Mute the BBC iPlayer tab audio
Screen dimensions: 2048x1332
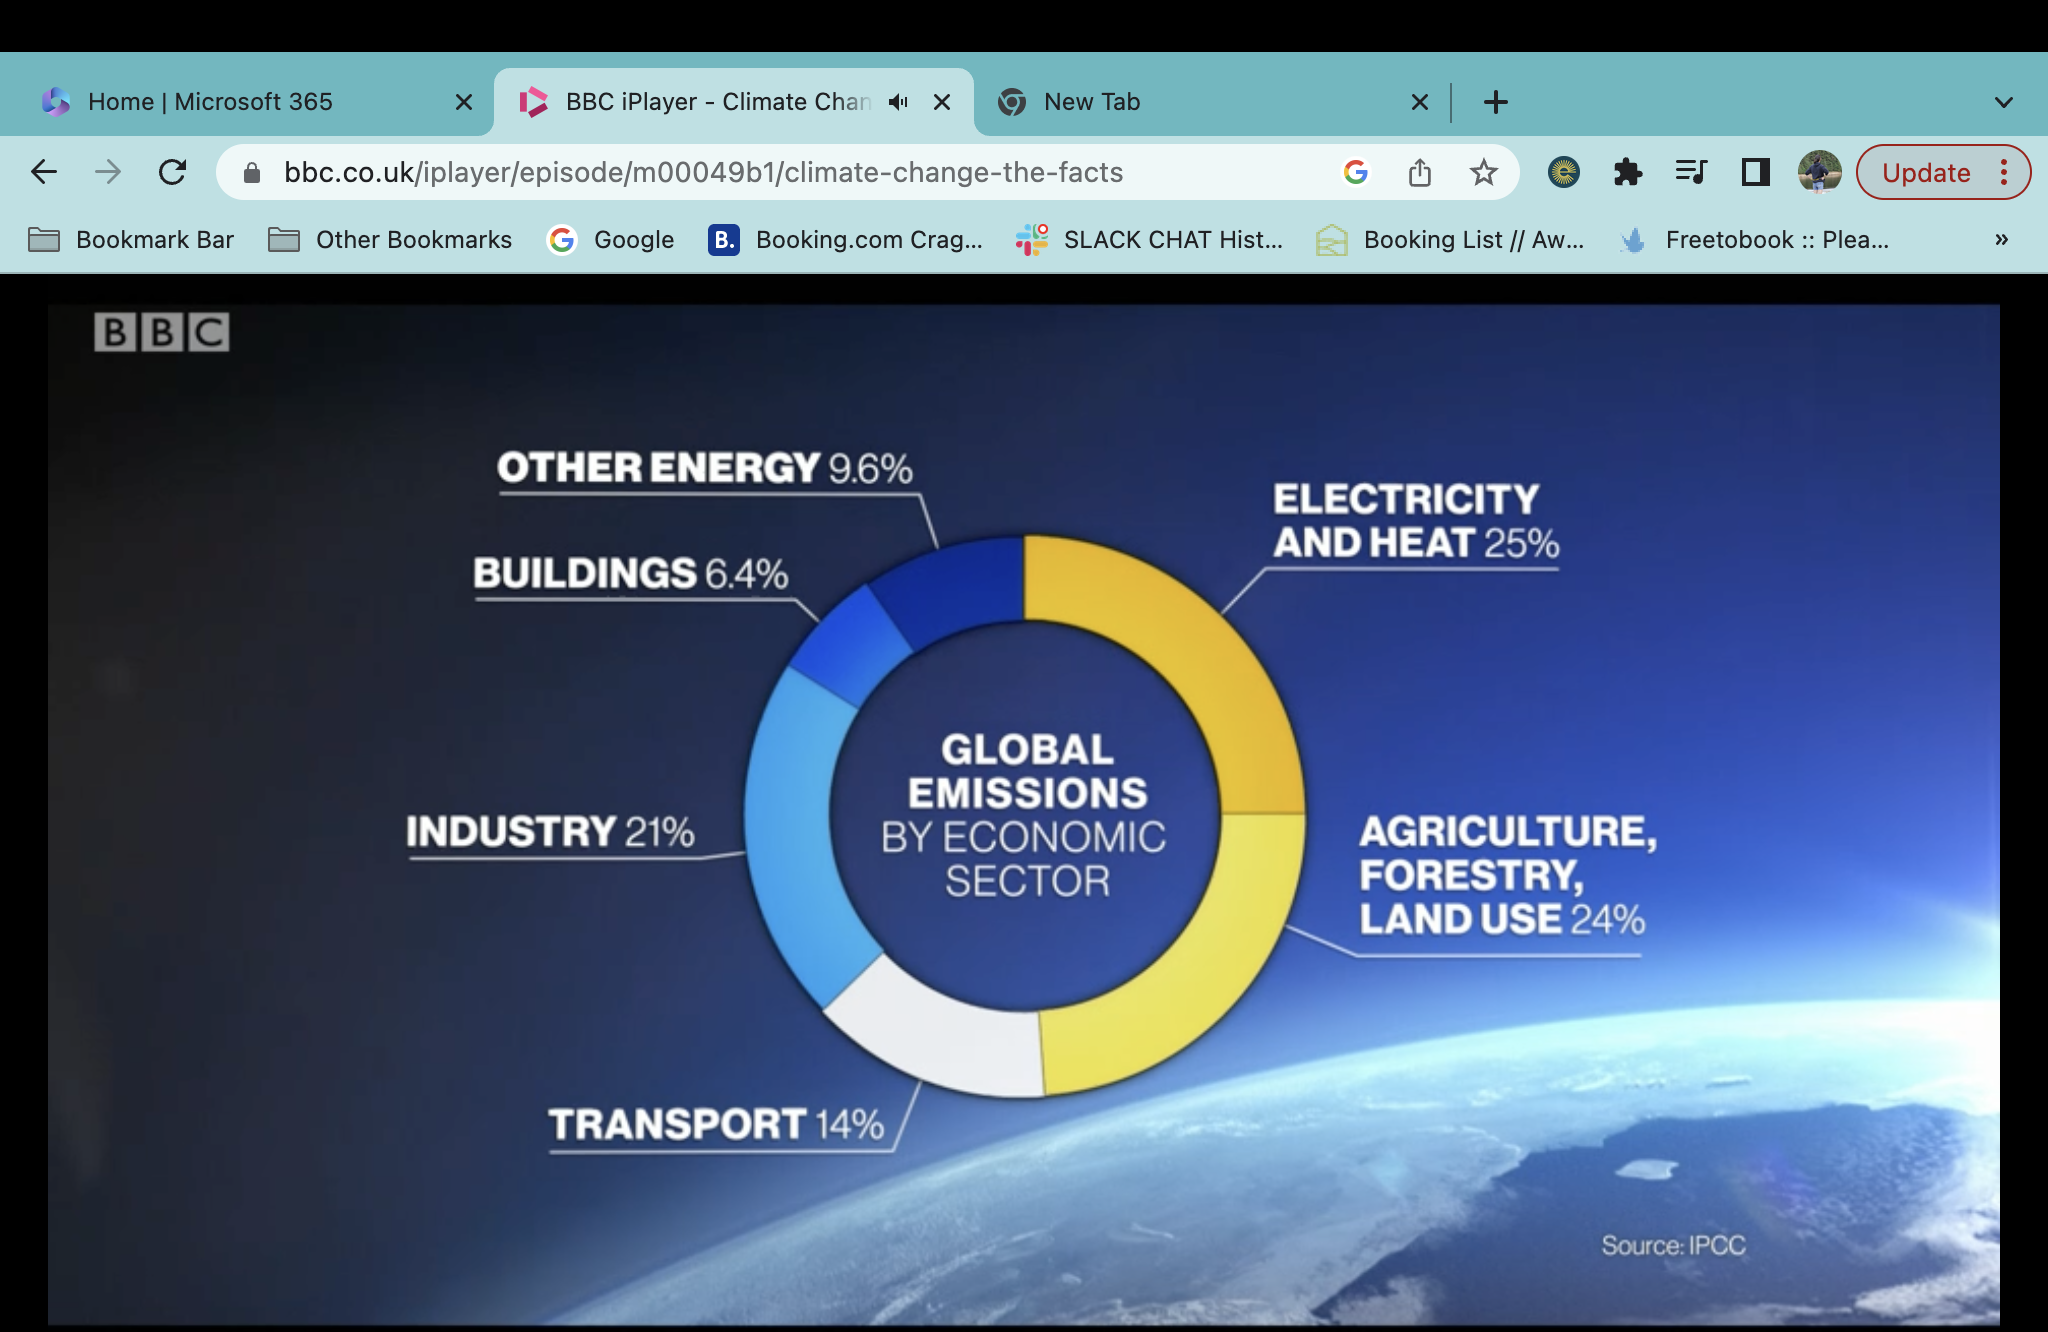[x=898, y=102]
